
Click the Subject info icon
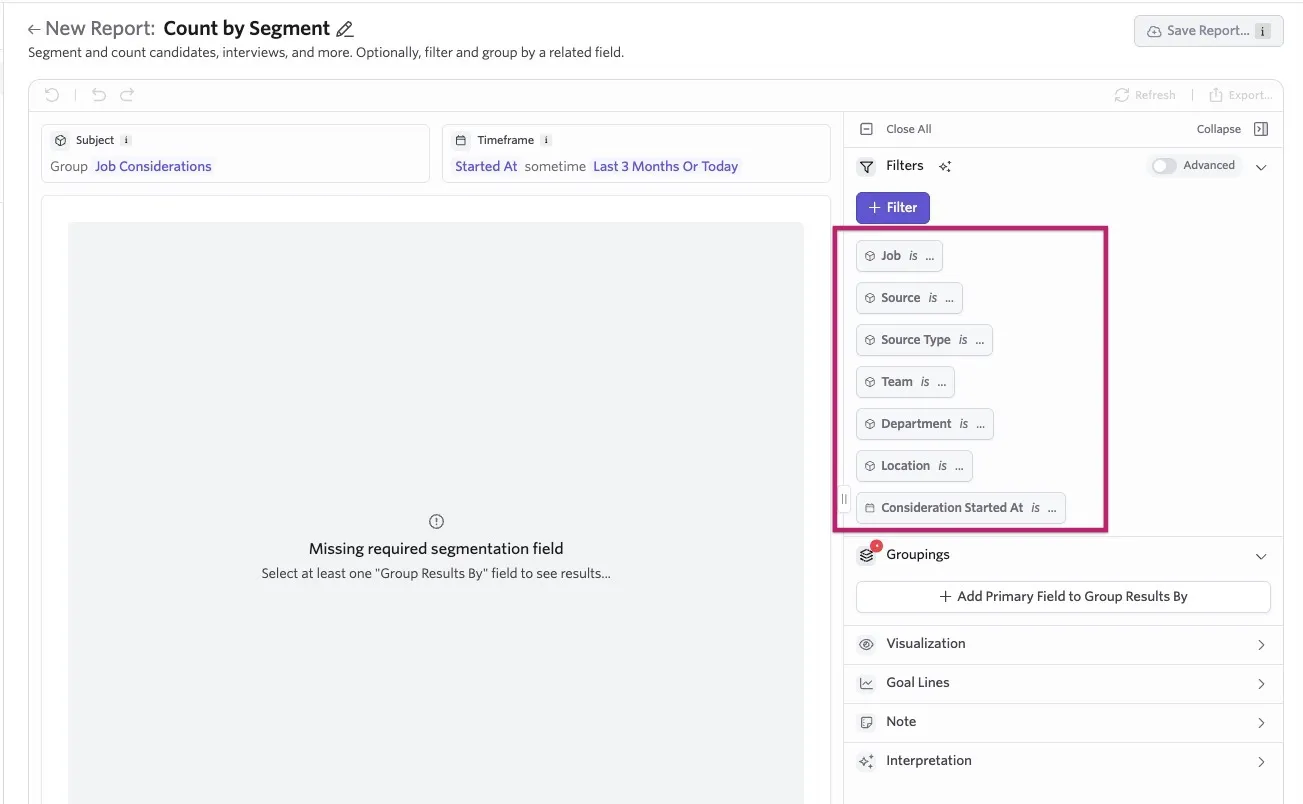[126, 140]
